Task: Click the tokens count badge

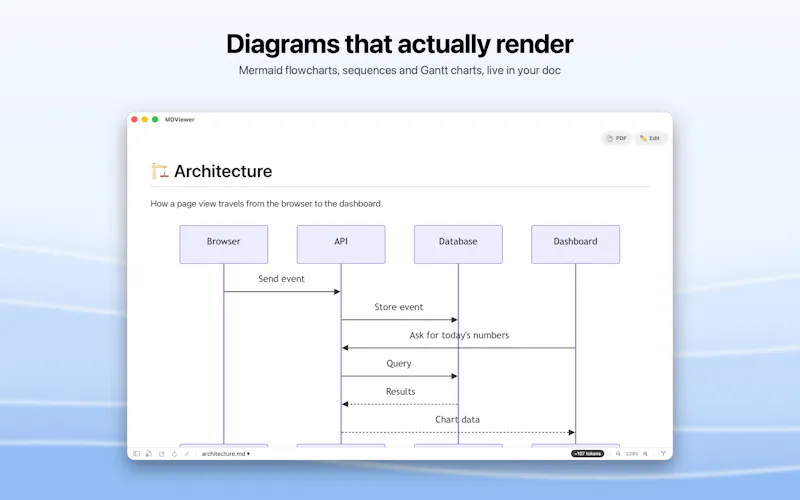Action: [x=587, y=454]
